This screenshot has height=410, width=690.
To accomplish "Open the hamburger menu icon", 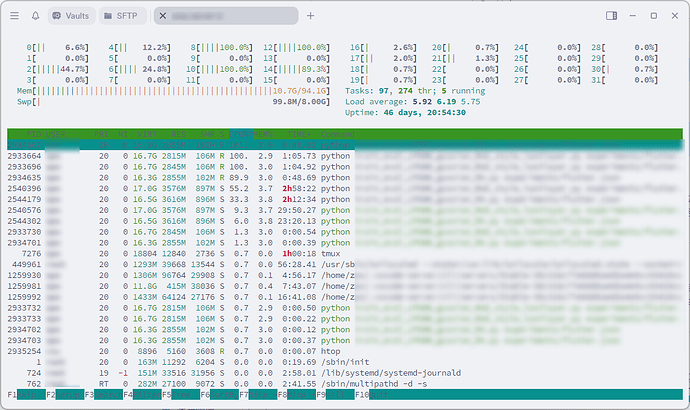I will (15, 16).
